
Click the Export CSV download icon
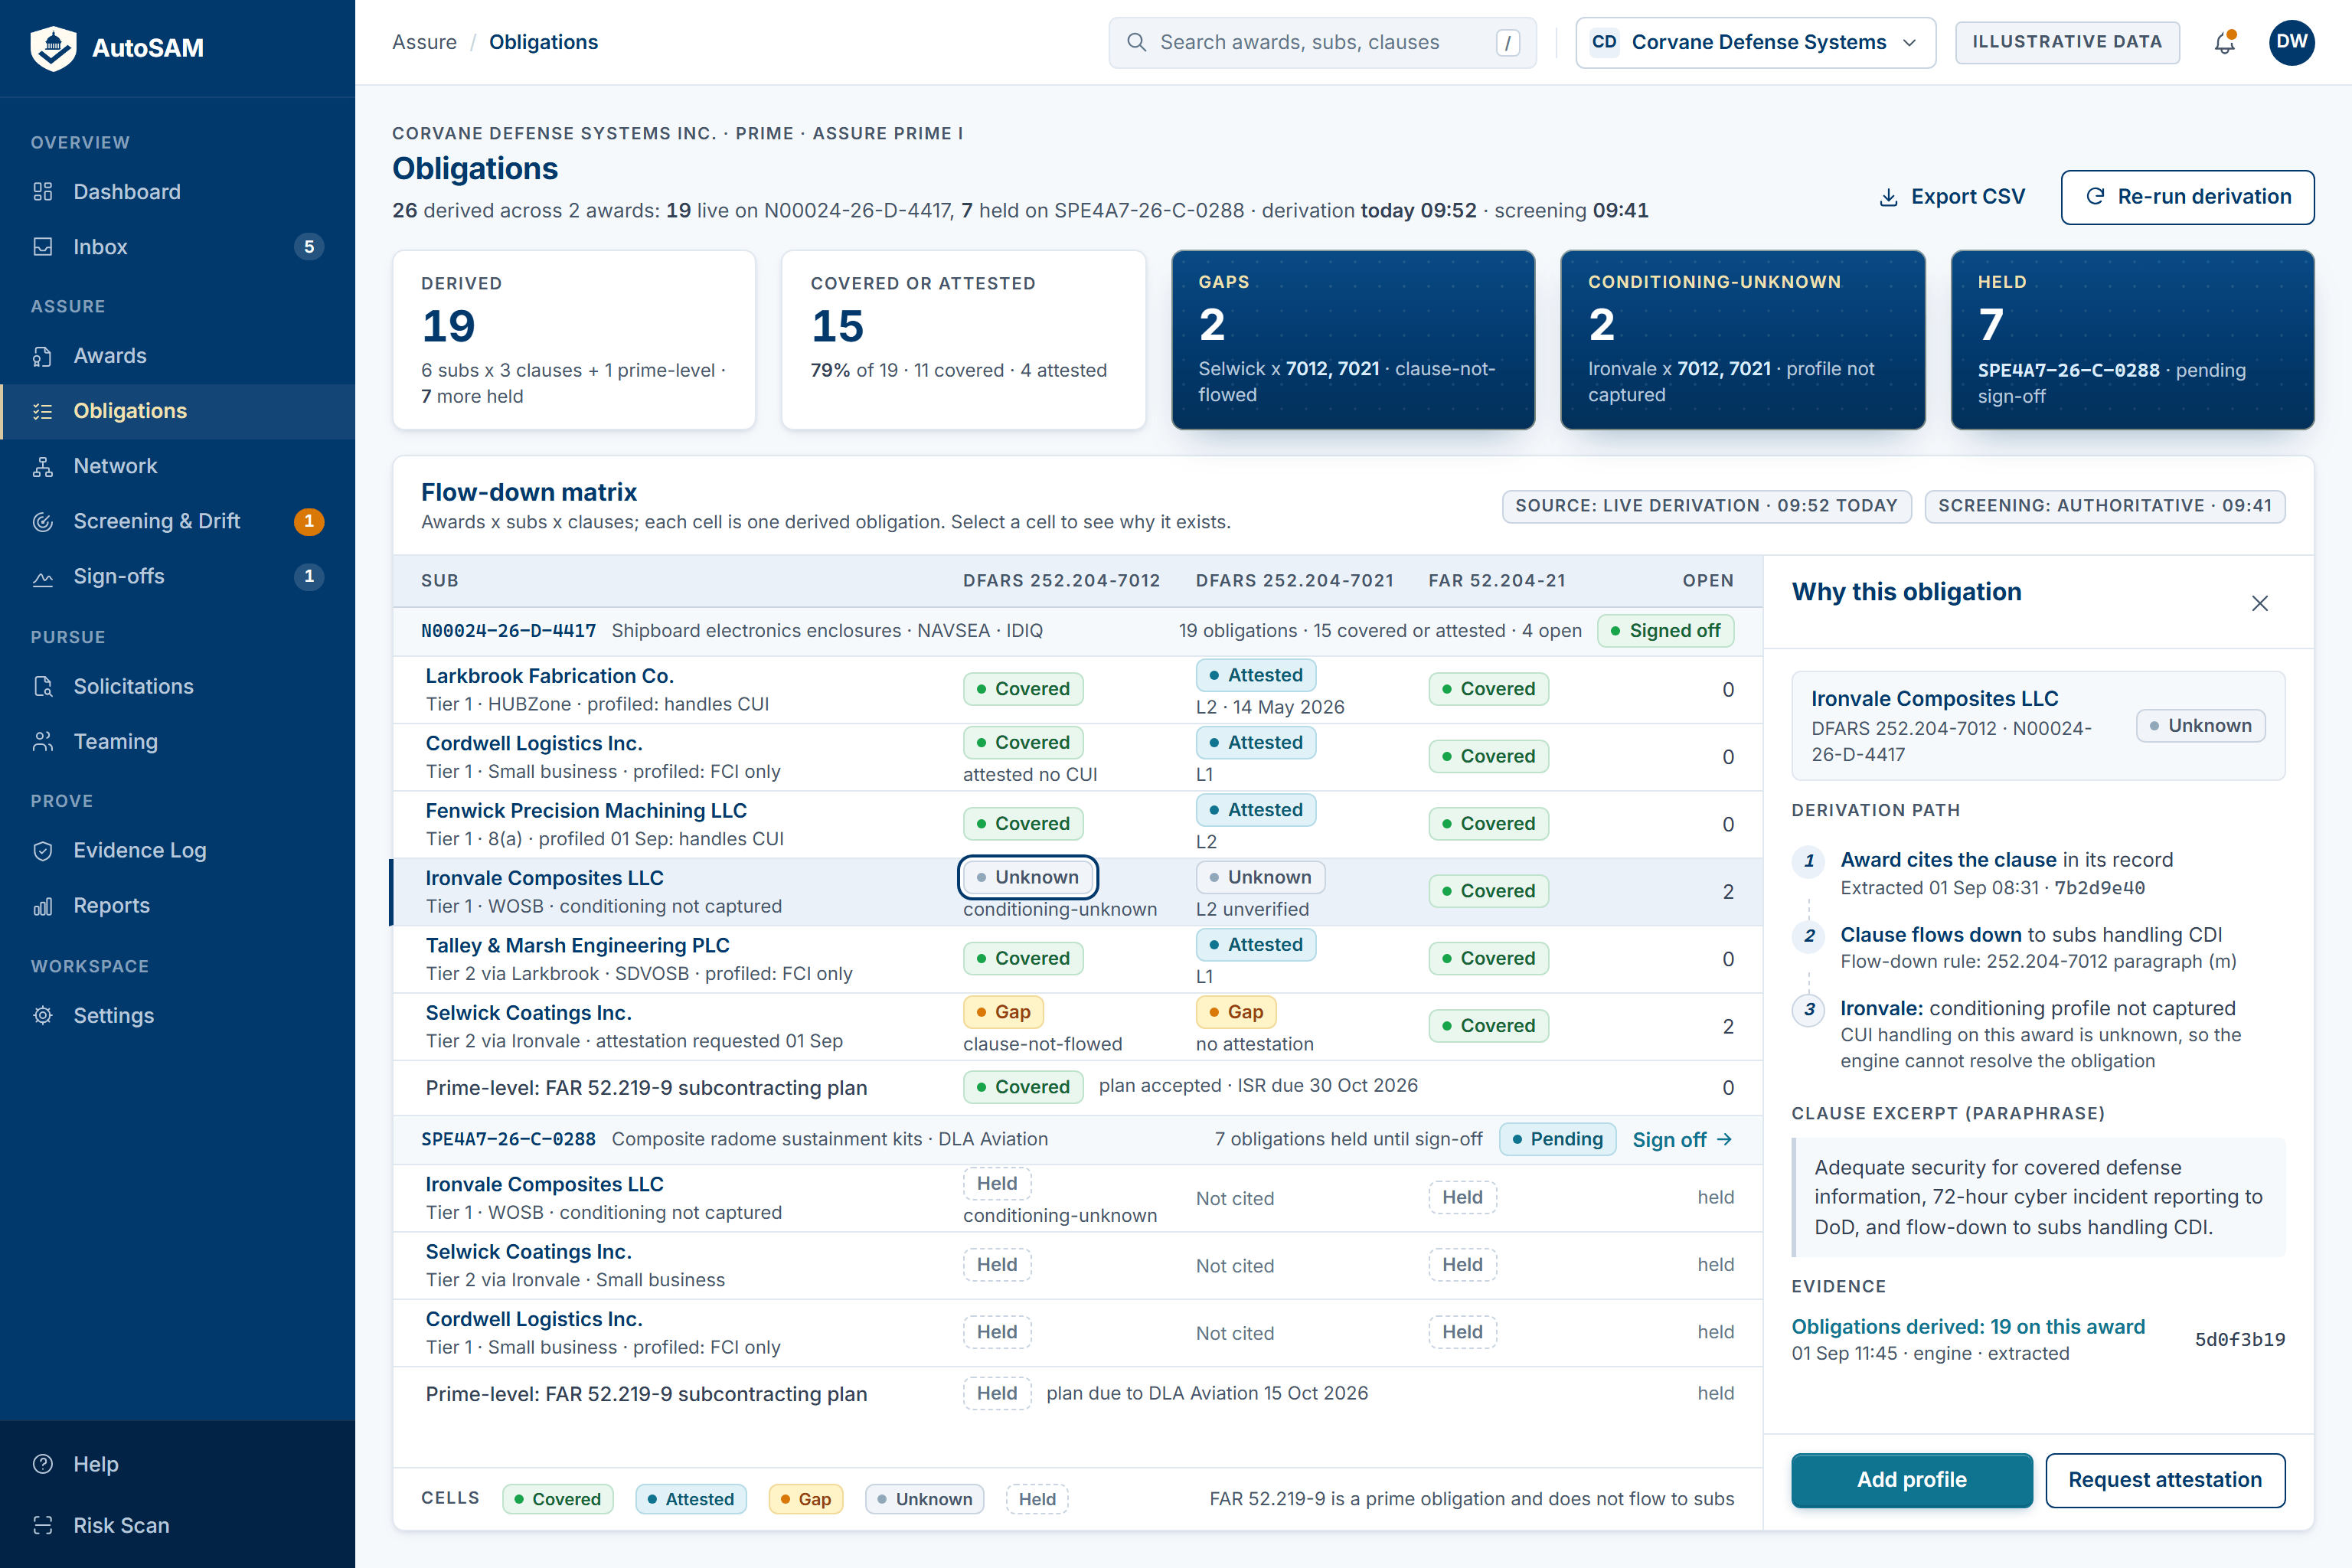point(1888,197)
